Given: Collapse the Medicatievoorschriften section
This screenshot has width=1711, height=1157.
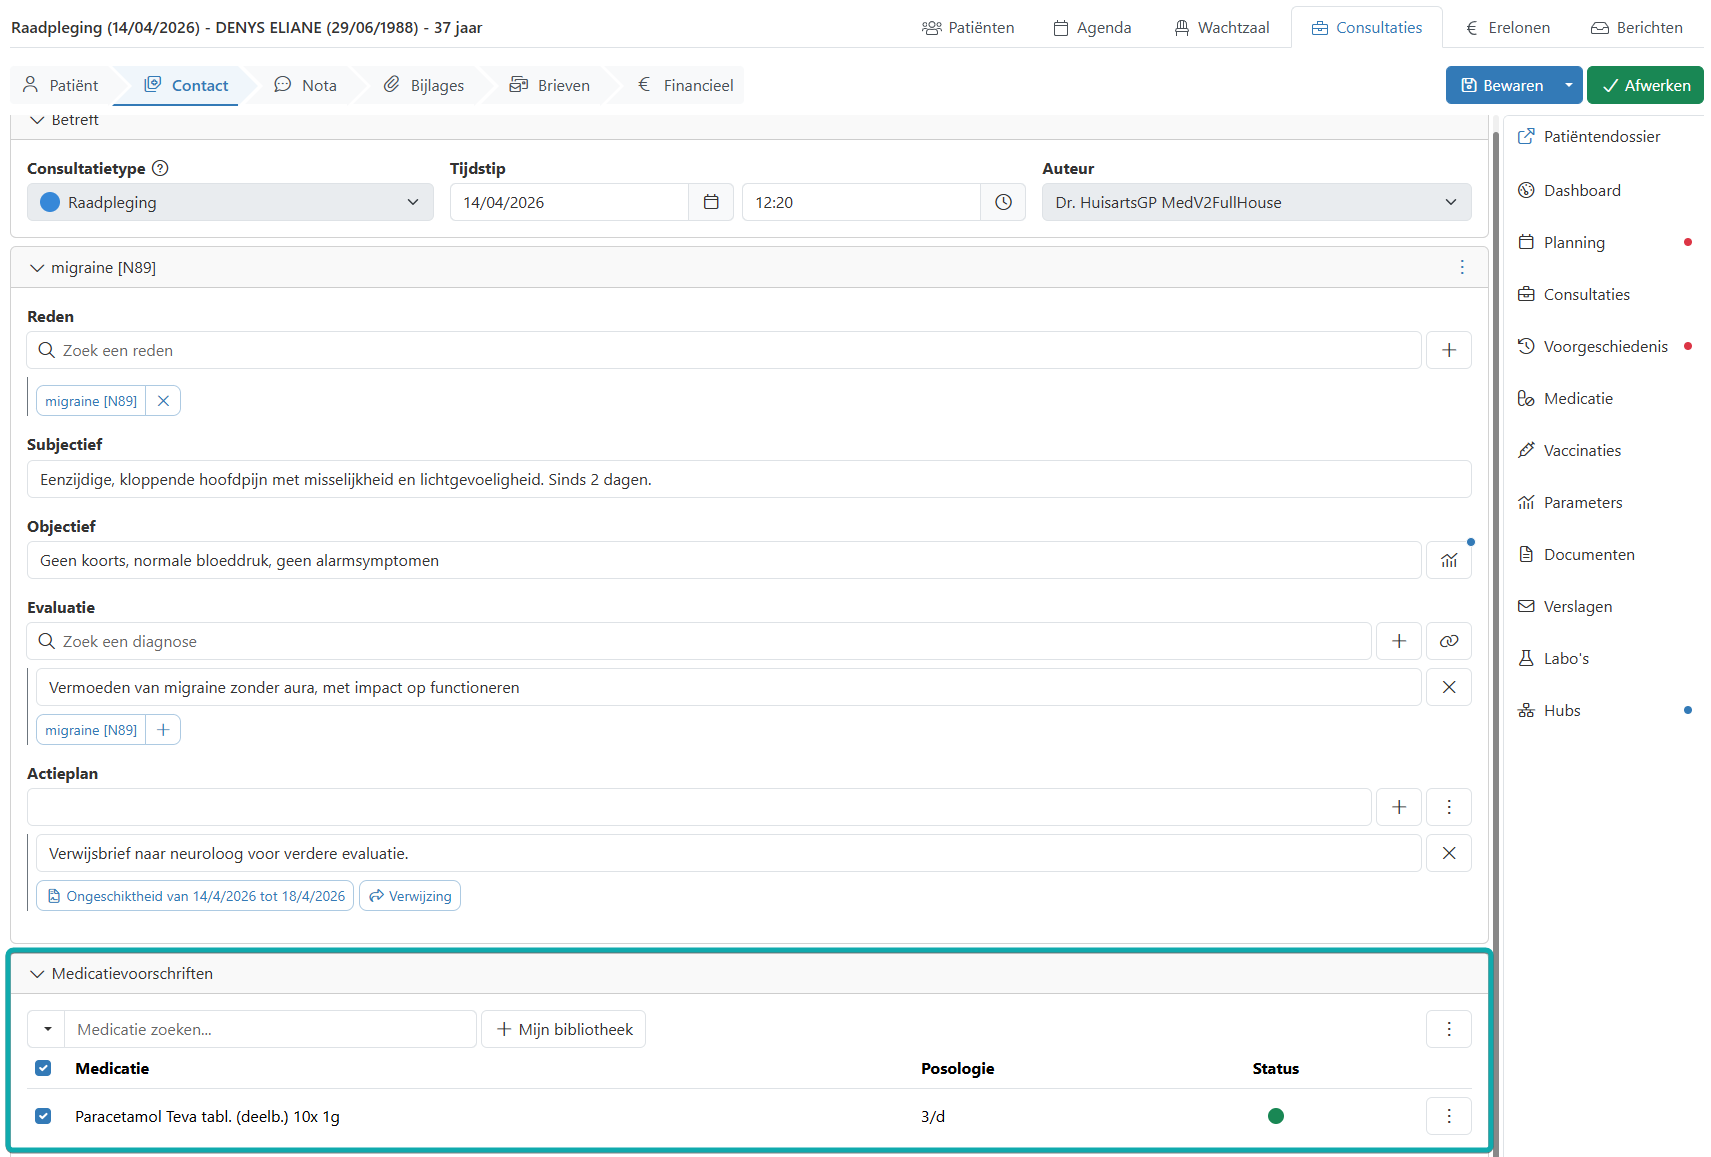Looking at the screenshot, I should click(x=37, y=974).
